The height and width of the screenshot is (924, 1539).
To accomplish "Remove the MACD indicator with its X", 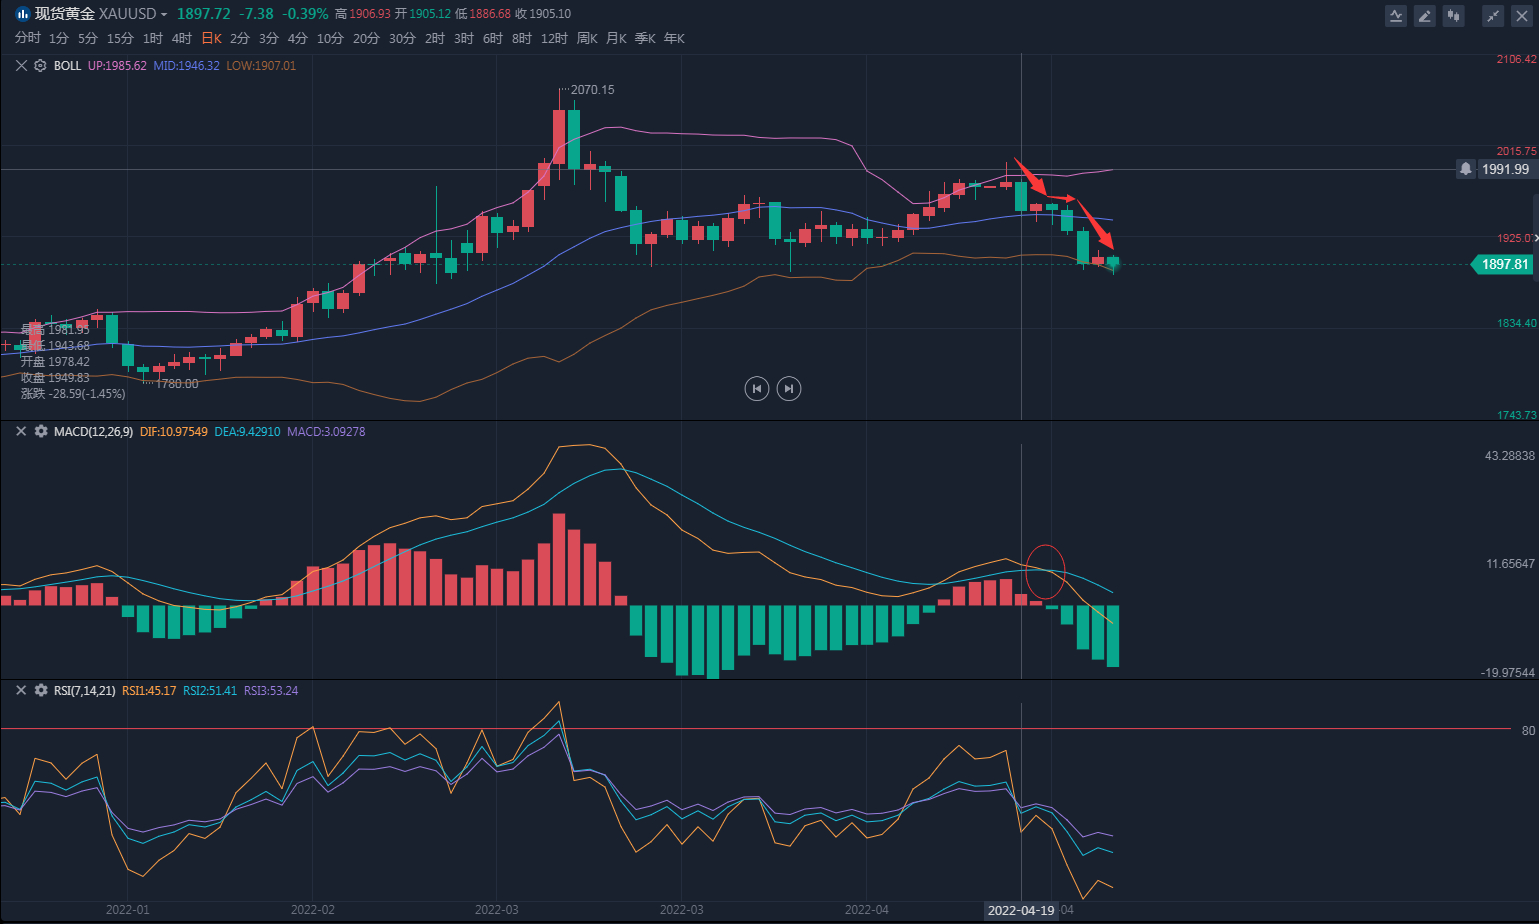I will (x=21, y=431).
